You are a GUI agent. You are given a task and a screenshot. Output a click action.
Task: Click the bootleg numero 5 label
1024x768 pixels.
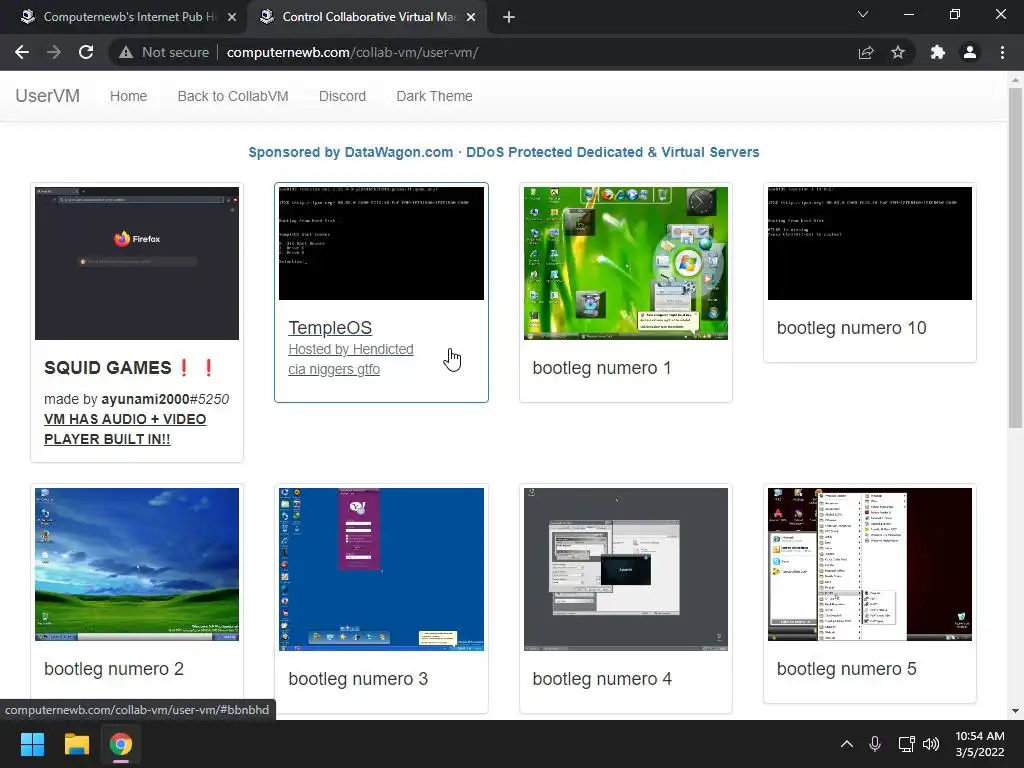pyautogui.click(x=846, y=669)
